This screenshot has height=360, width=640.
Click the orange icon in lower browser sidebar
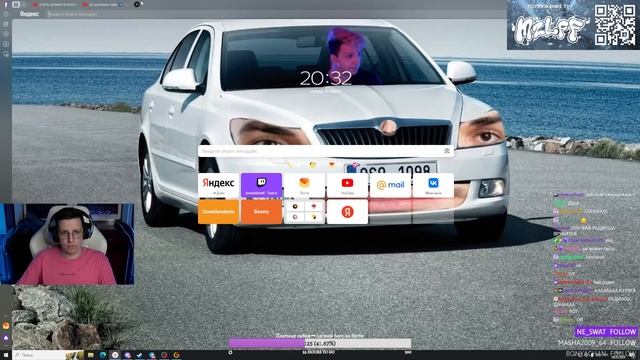(6, 326)
